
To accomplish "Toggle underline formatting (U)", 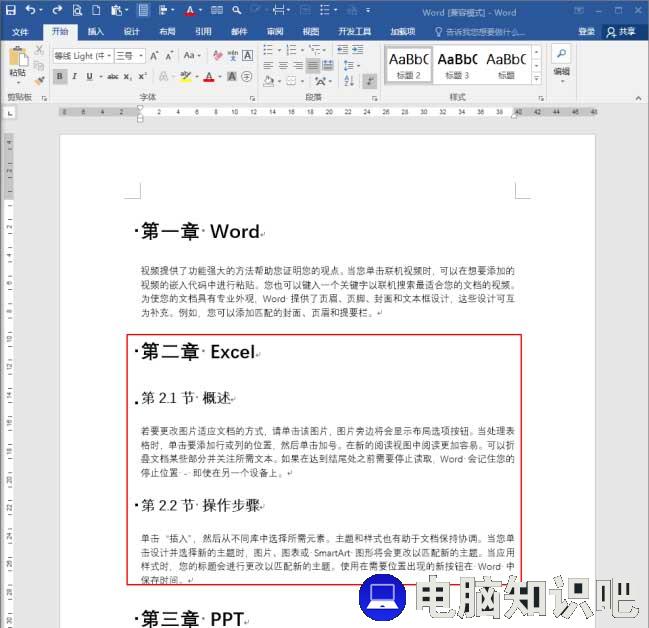I will [89, 77].
